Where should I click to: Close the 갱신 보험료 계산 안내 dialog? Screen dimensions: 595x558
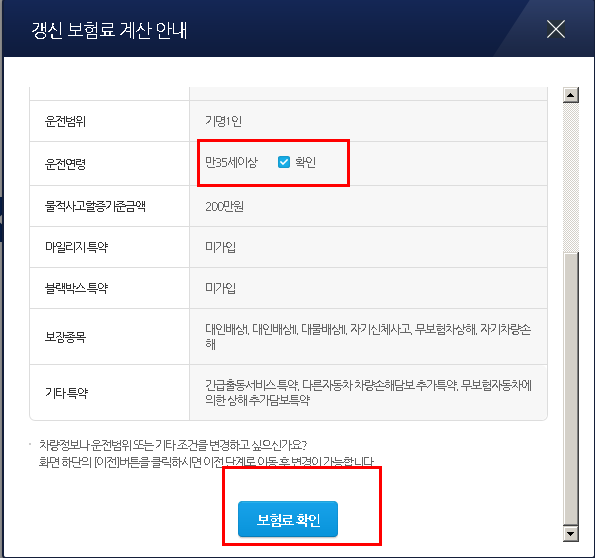coord(556,29)
